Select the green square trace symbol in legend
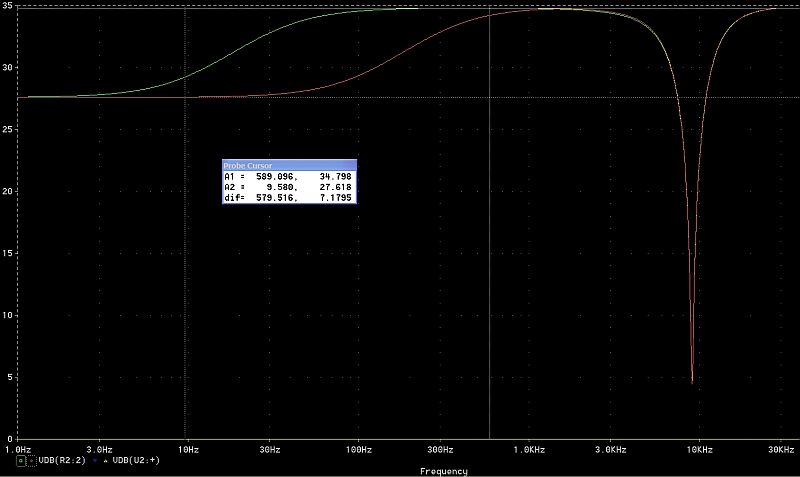The width and height of the screenshot is (800, 477). click(21, 461)
